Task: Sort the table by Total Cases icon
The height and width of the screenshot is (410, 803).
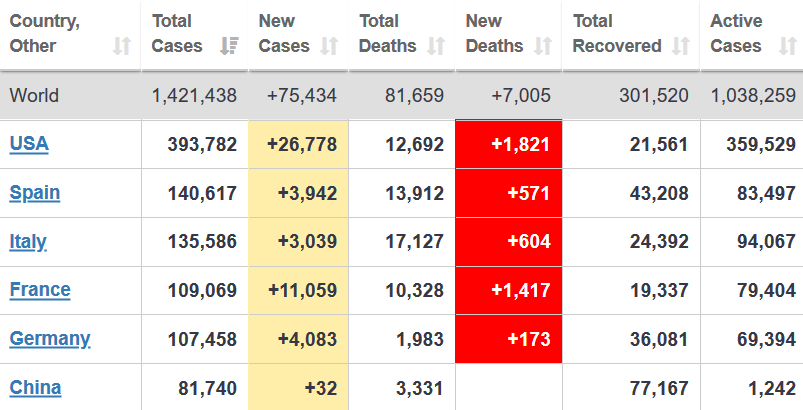Action: [229, 46]
